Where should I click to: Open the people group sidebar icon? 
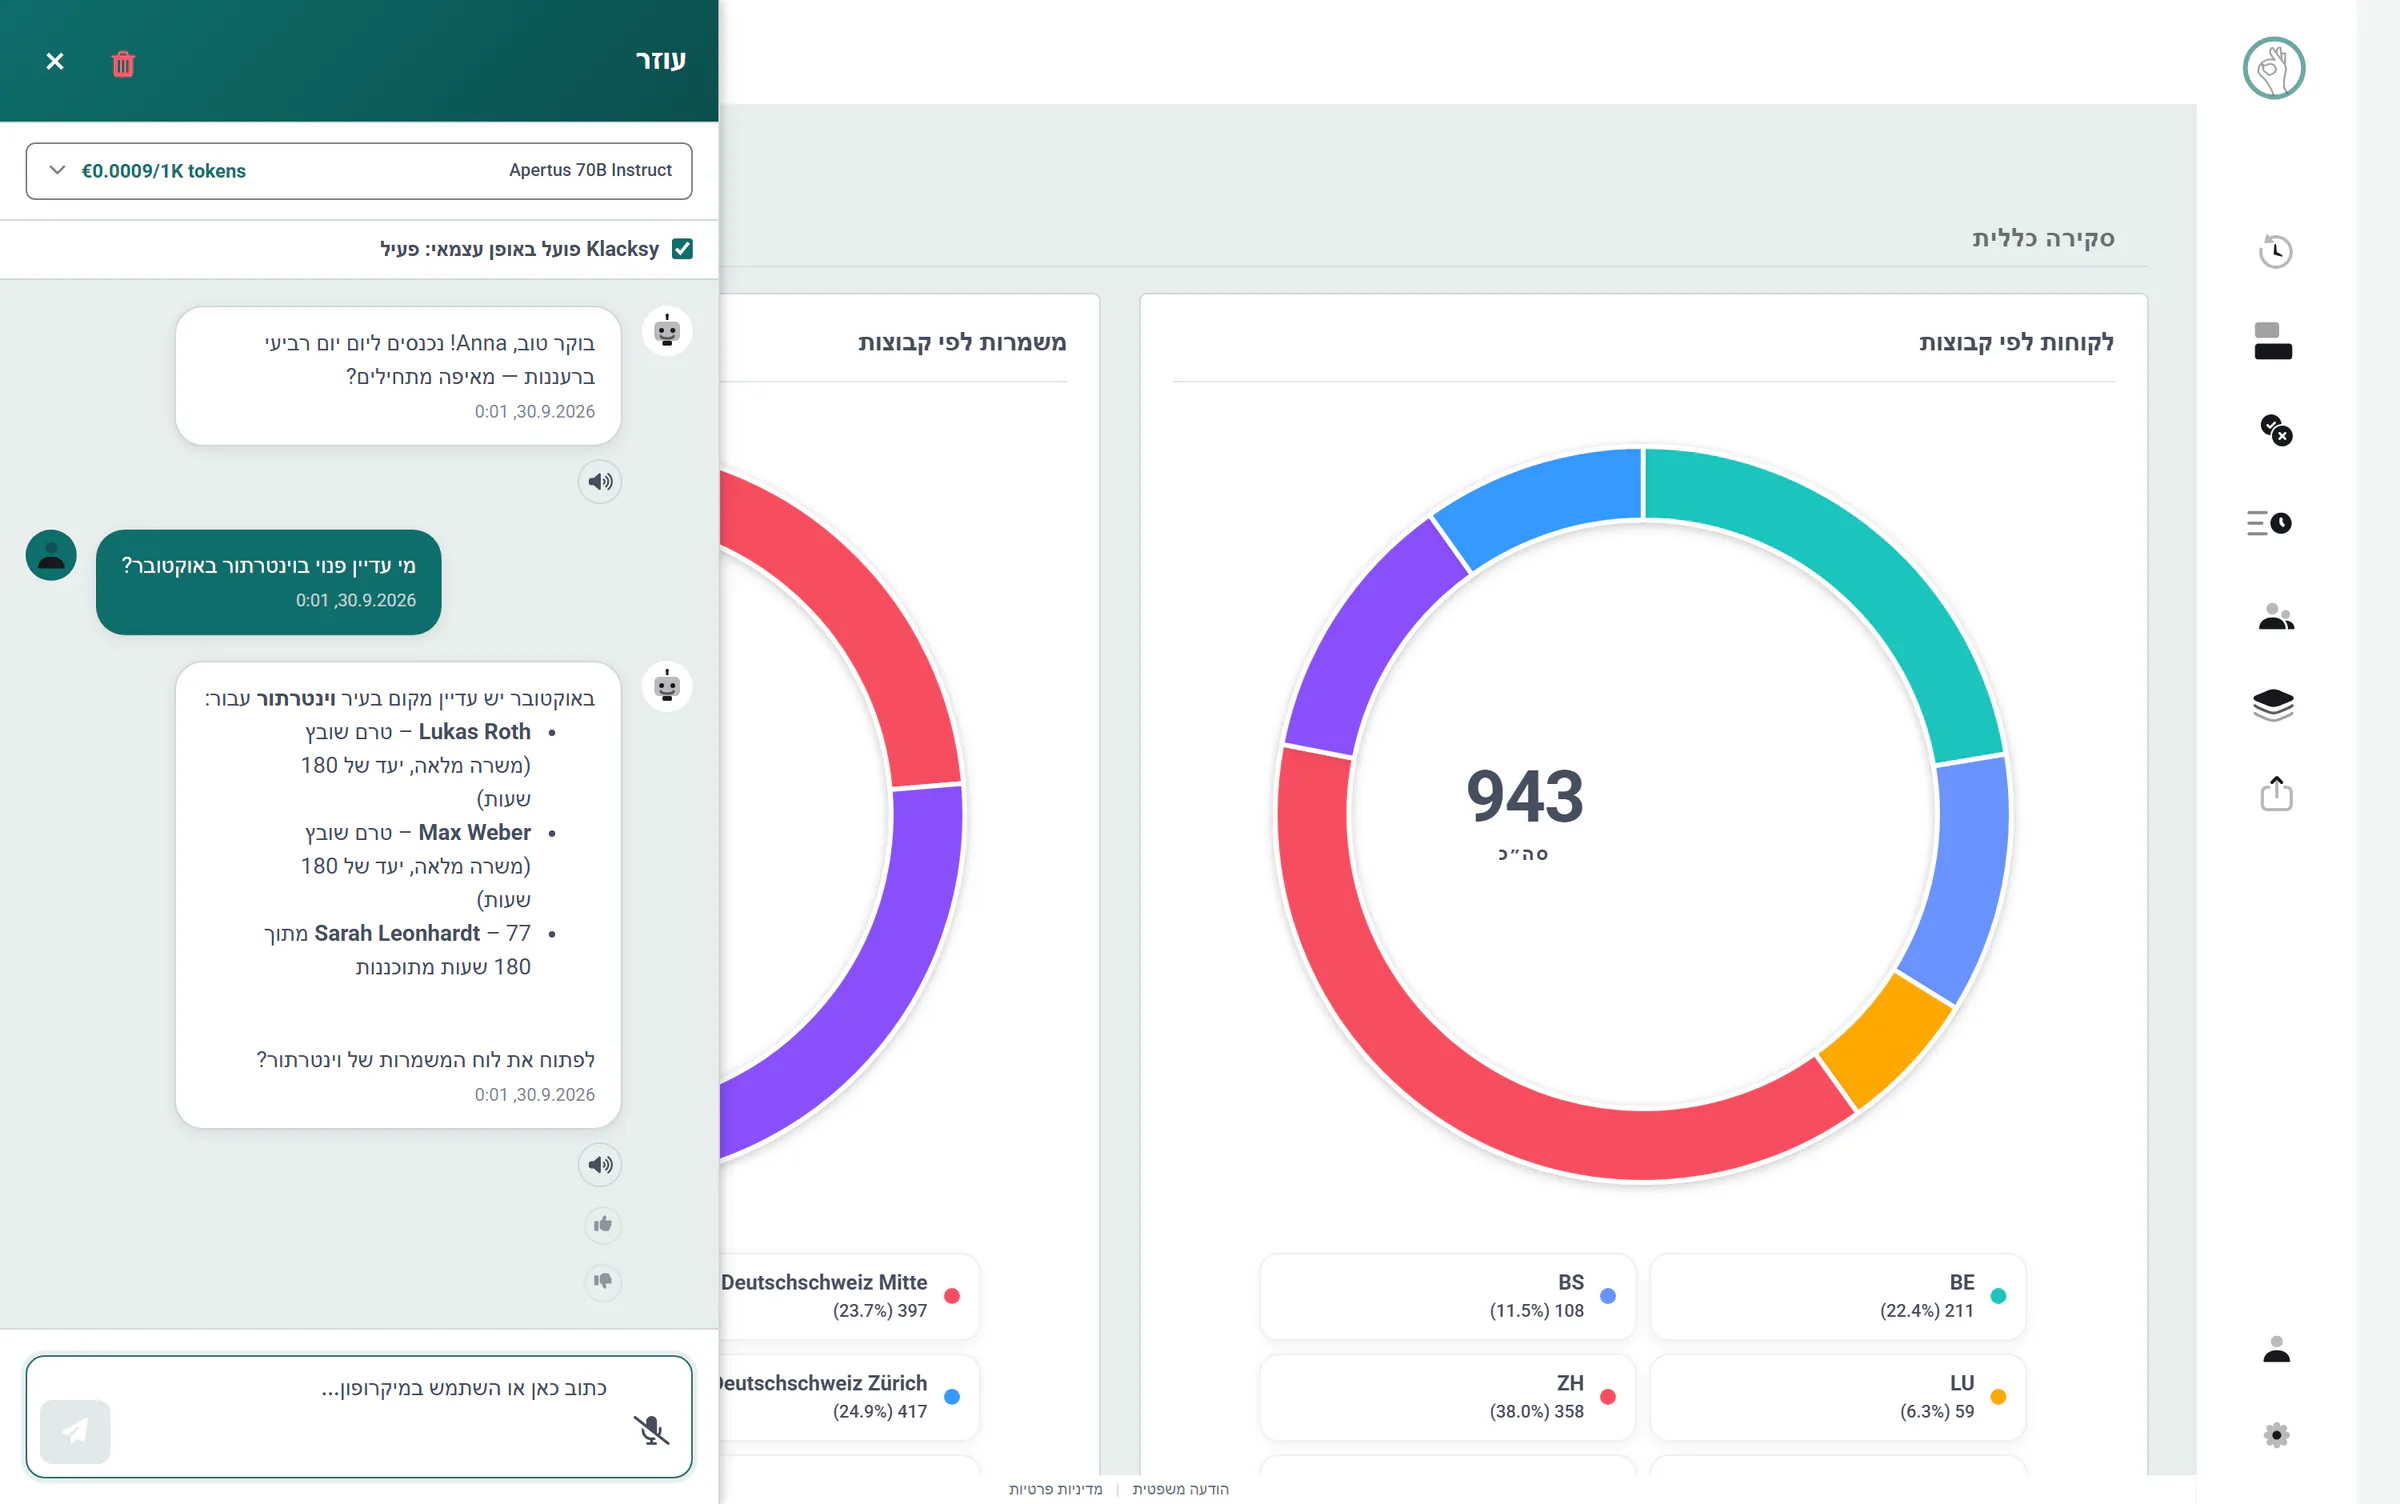click(2276, 616)
